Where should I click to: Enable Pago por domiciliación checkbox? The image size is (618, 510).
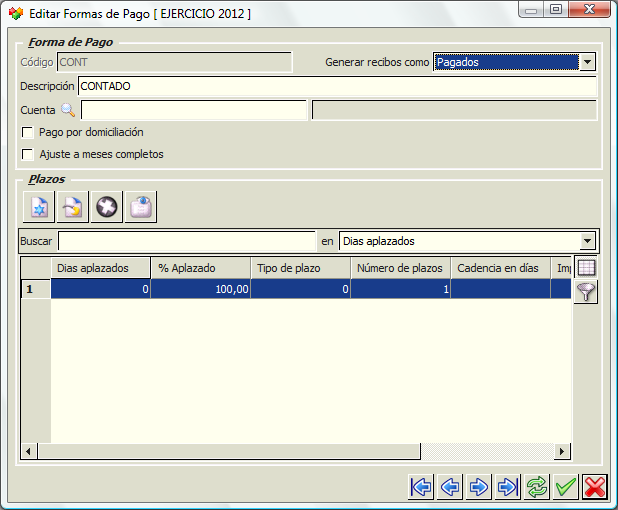(x=28, y=132)
